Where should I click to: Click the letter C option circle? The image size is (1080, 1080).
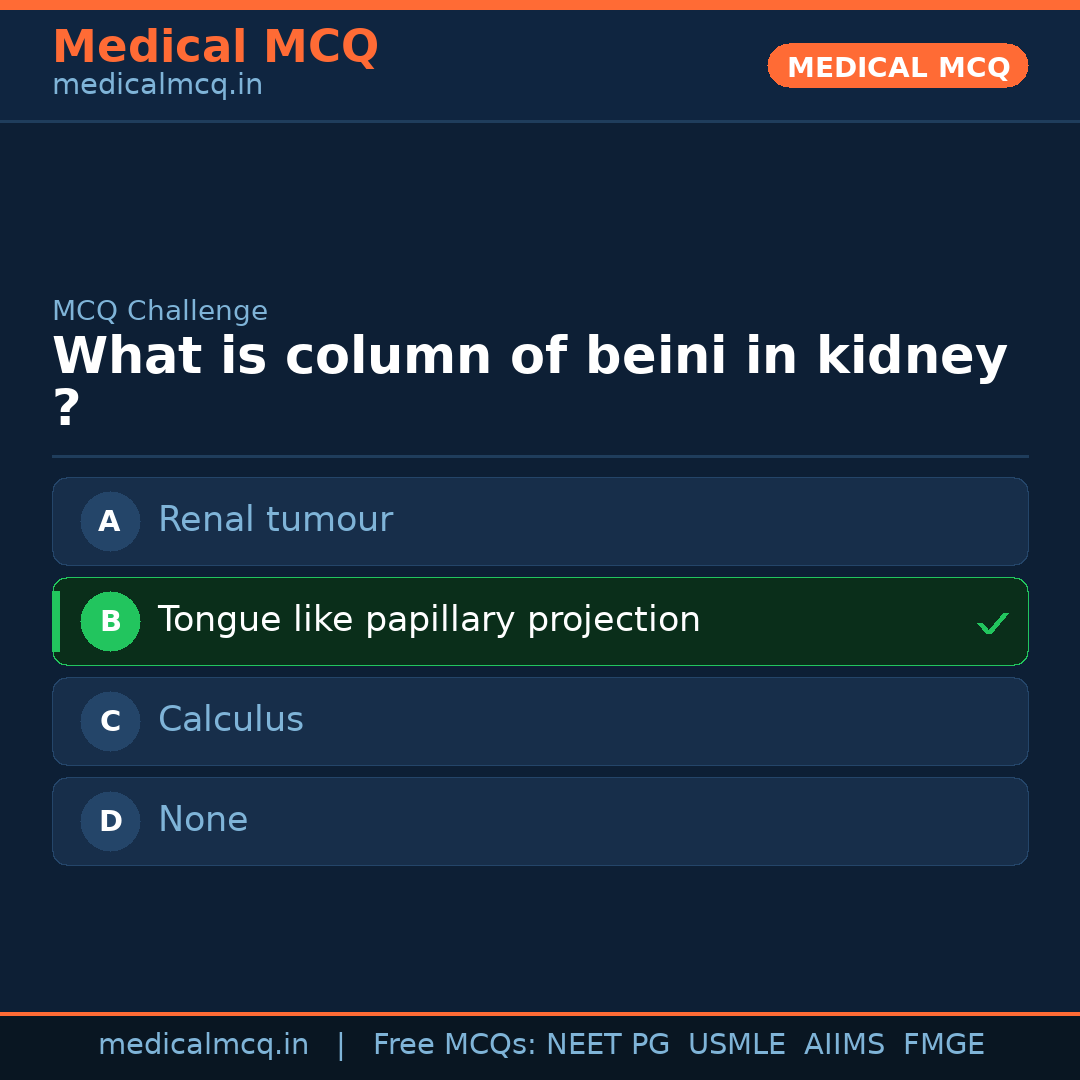tap(110, 721)
